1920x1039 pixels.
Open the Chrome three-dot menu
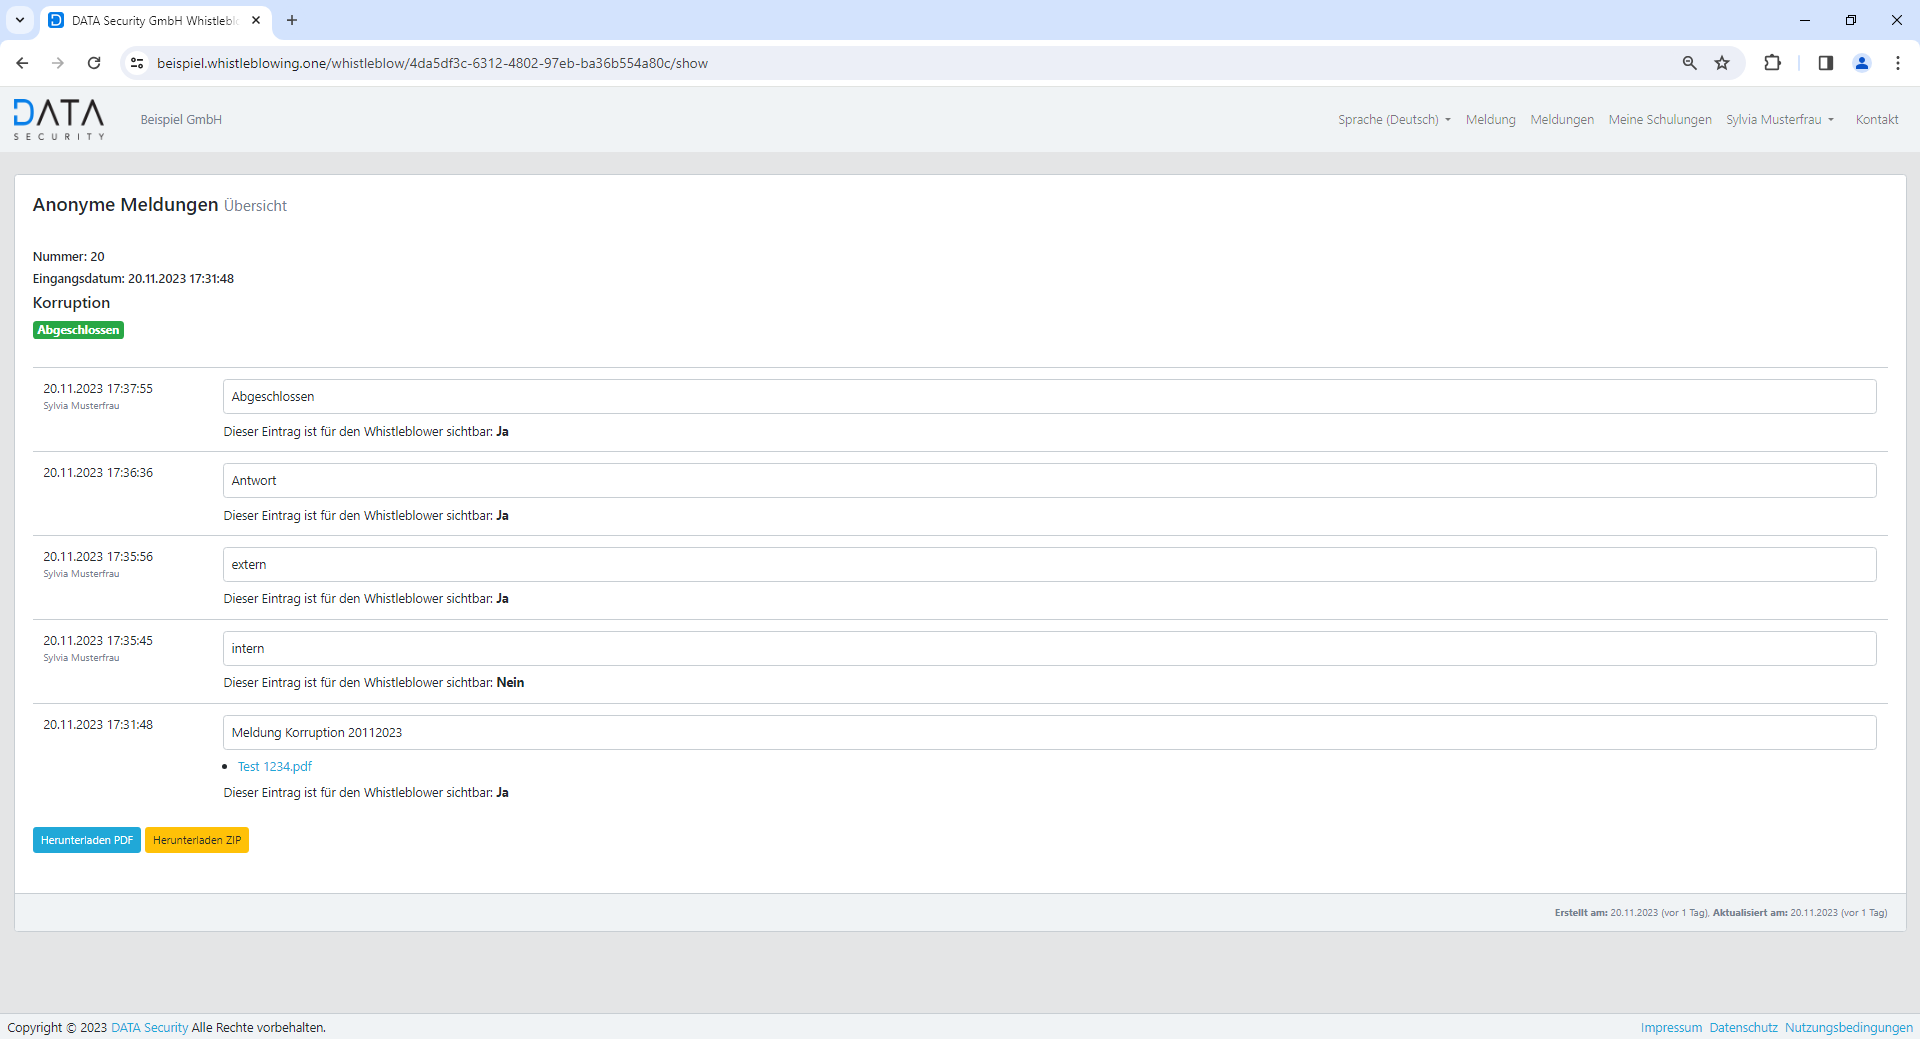click(1897, 63)
